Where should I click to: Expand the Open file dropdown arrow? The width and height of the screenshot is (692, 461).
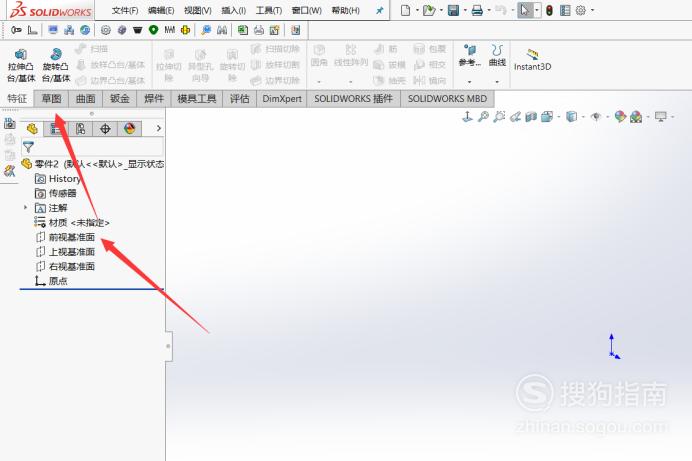[441, 10]
